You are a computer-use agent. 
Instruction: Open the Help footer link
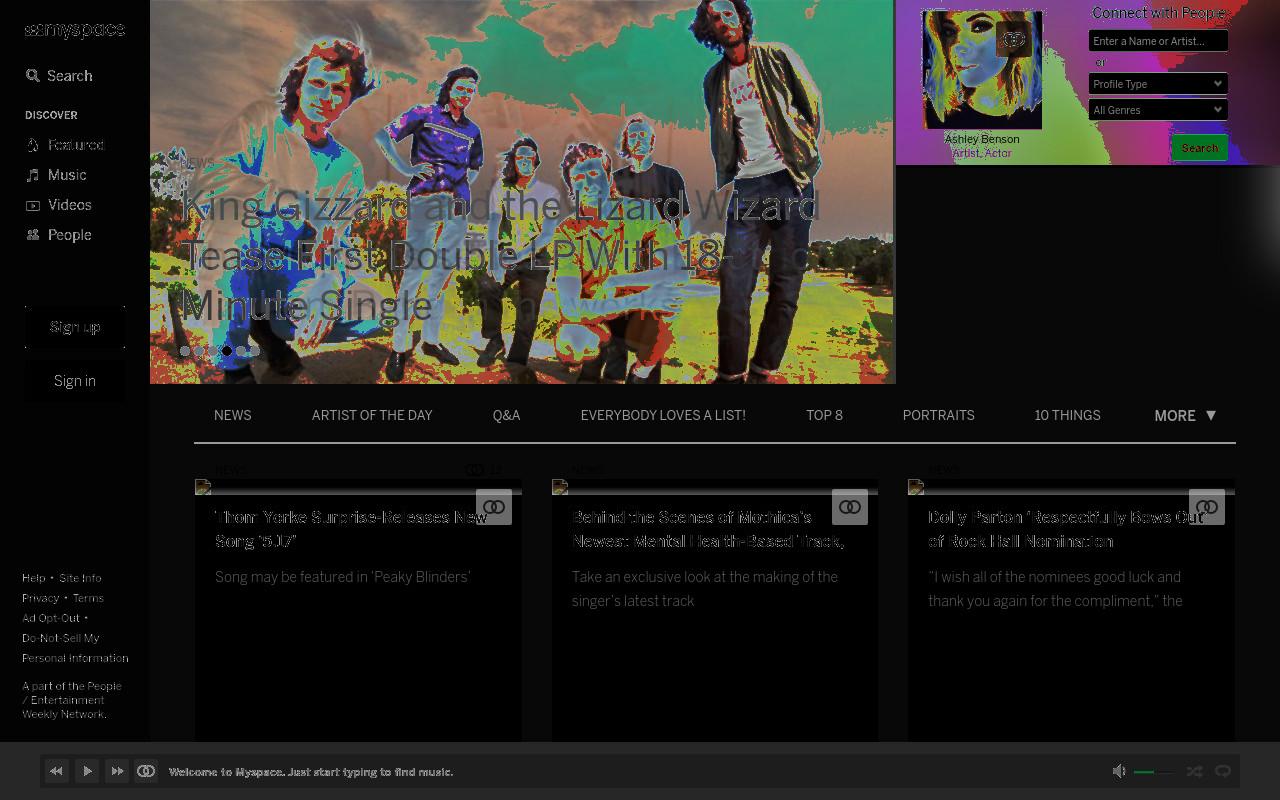[34, 578]
